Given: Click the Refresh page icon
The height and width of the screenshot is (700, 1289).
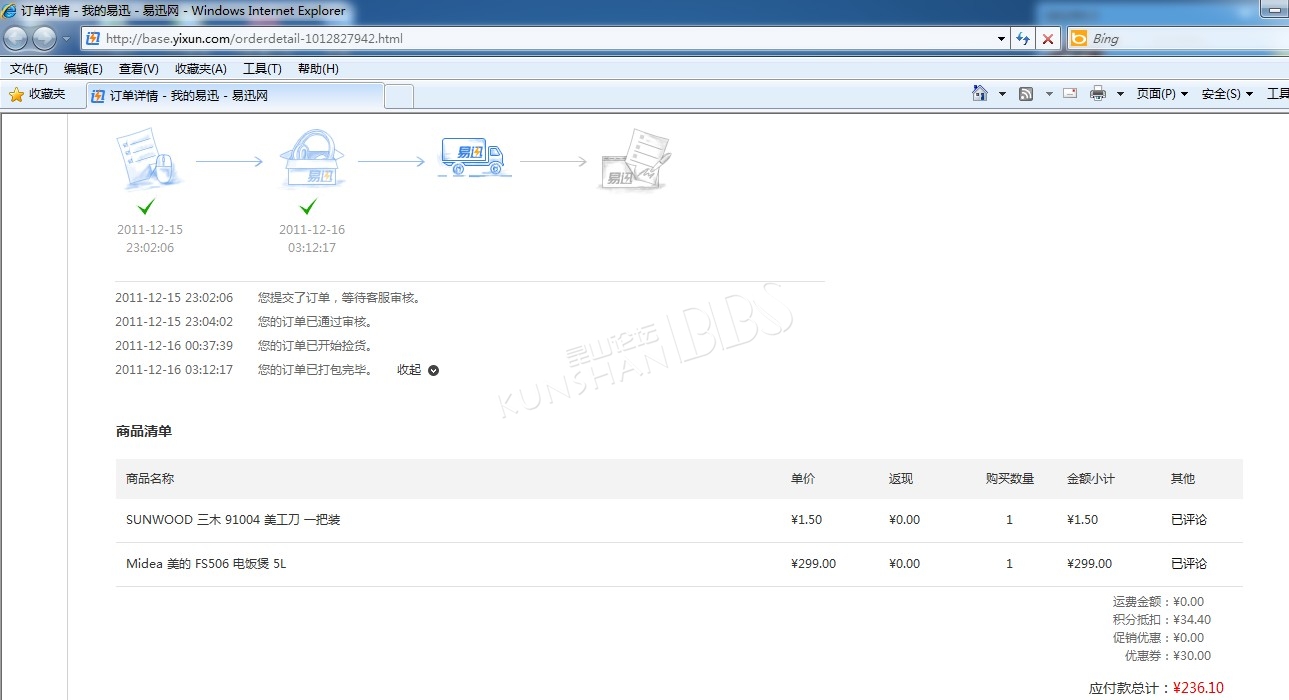Looking at the screenshot, I should pos(1023,39).
